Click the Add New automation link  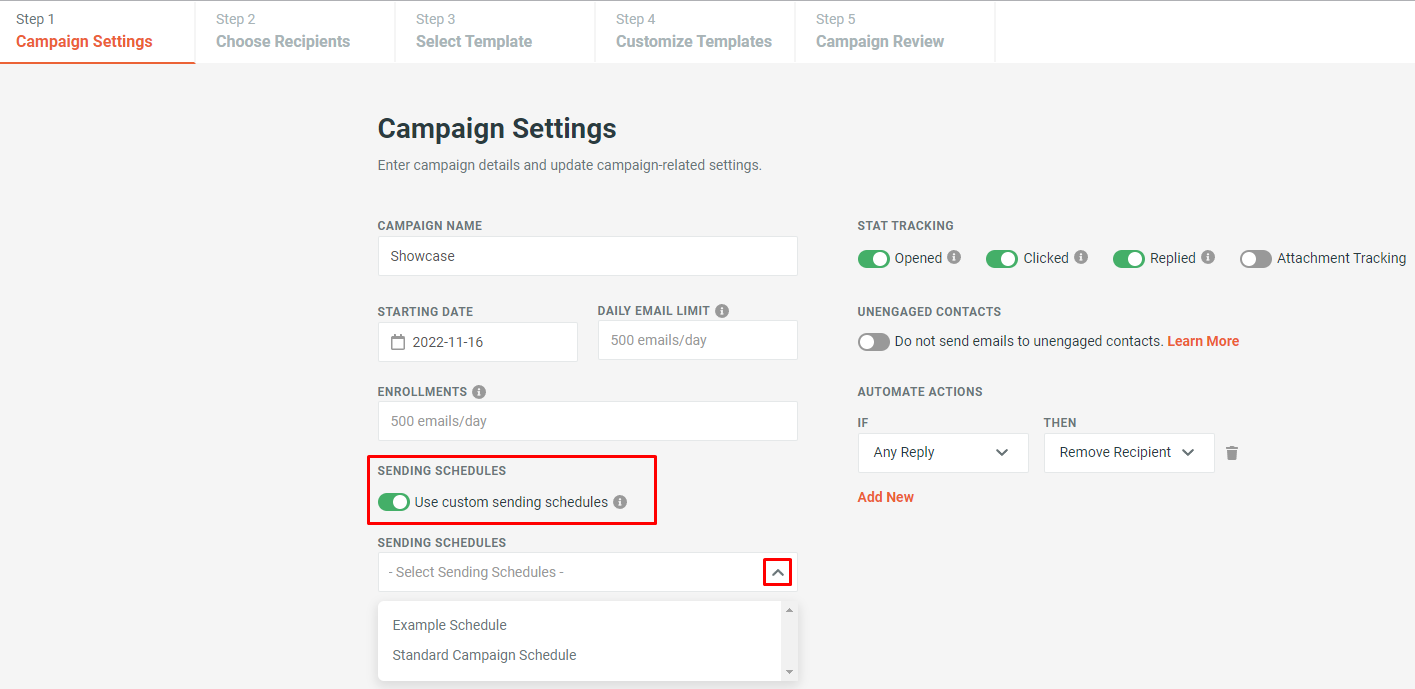pyautogui.click(x=885, y=496)
